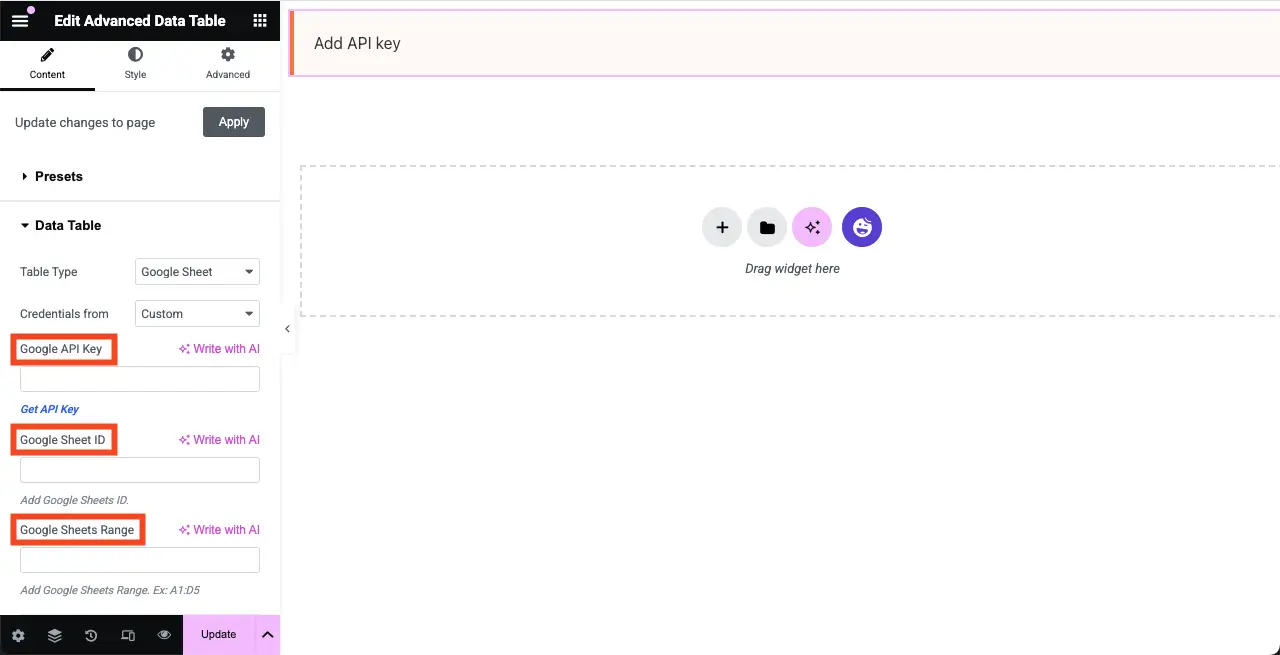Open the widgets grid panel icon
Image resolution: width=1280 pixels, height=655 pixels.
[x=260, y=20]
